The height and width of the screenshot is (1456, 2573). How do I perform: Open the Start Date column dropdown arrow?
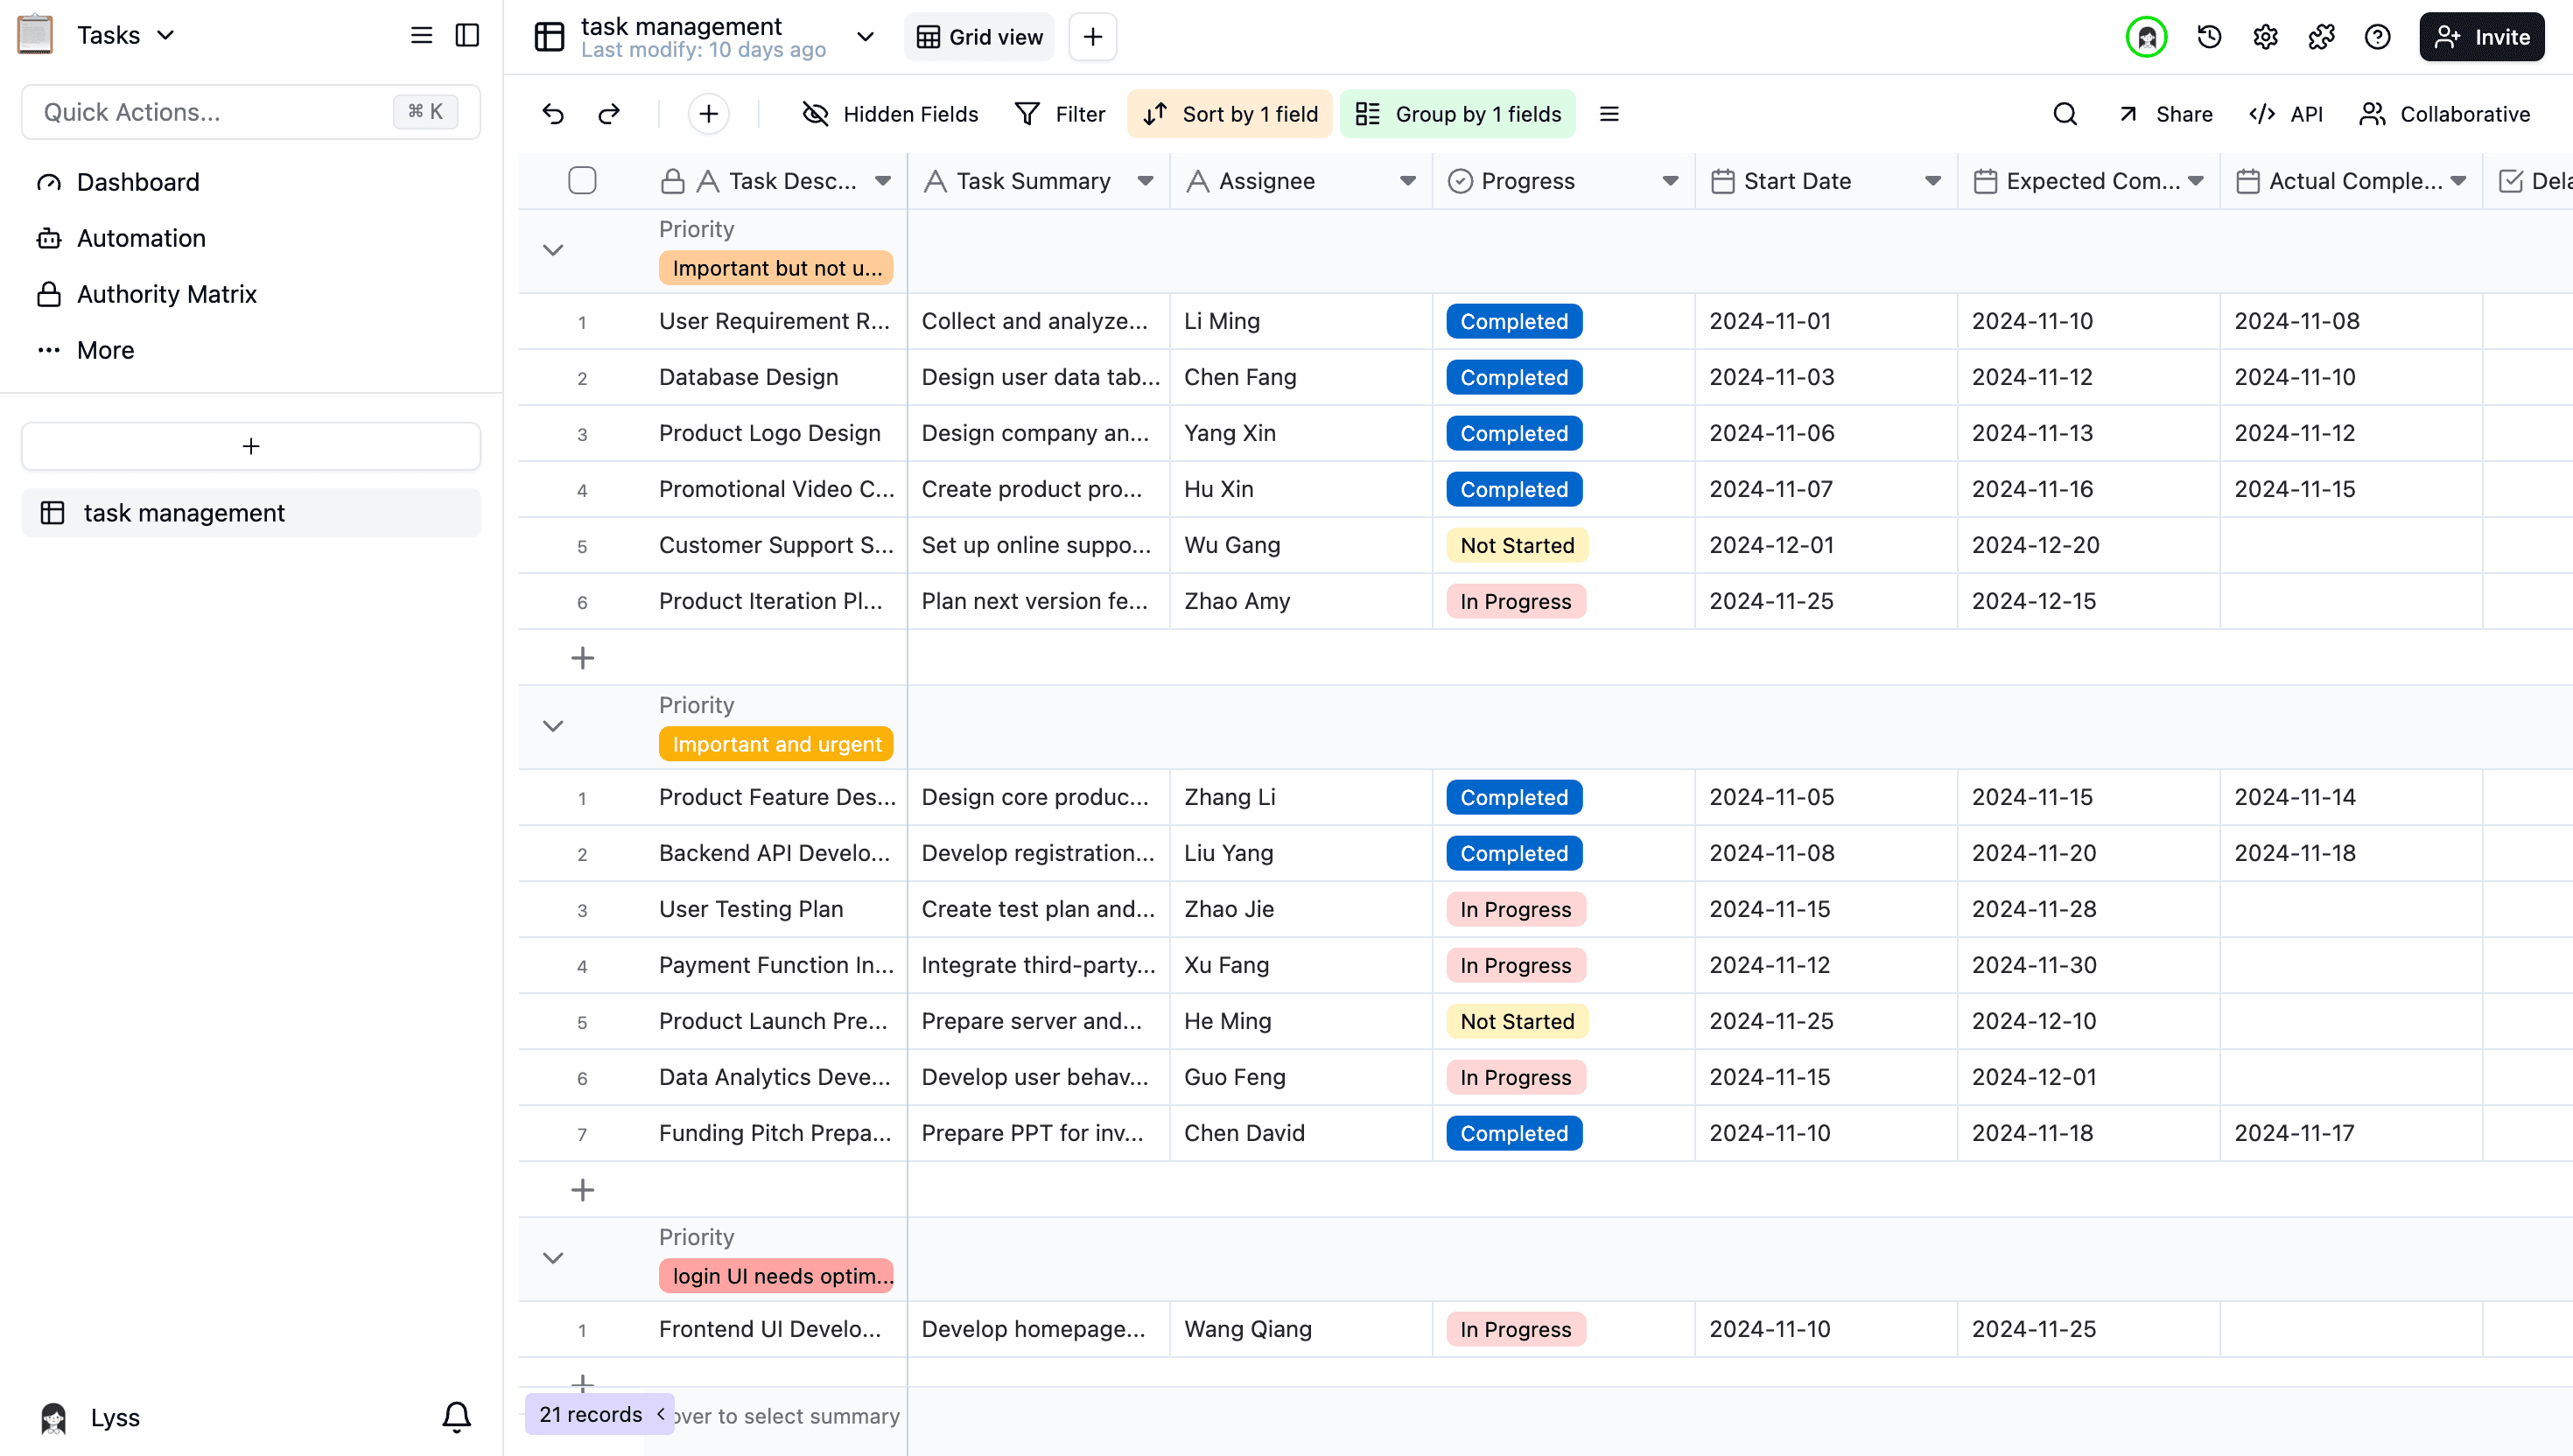point(1933,181)
